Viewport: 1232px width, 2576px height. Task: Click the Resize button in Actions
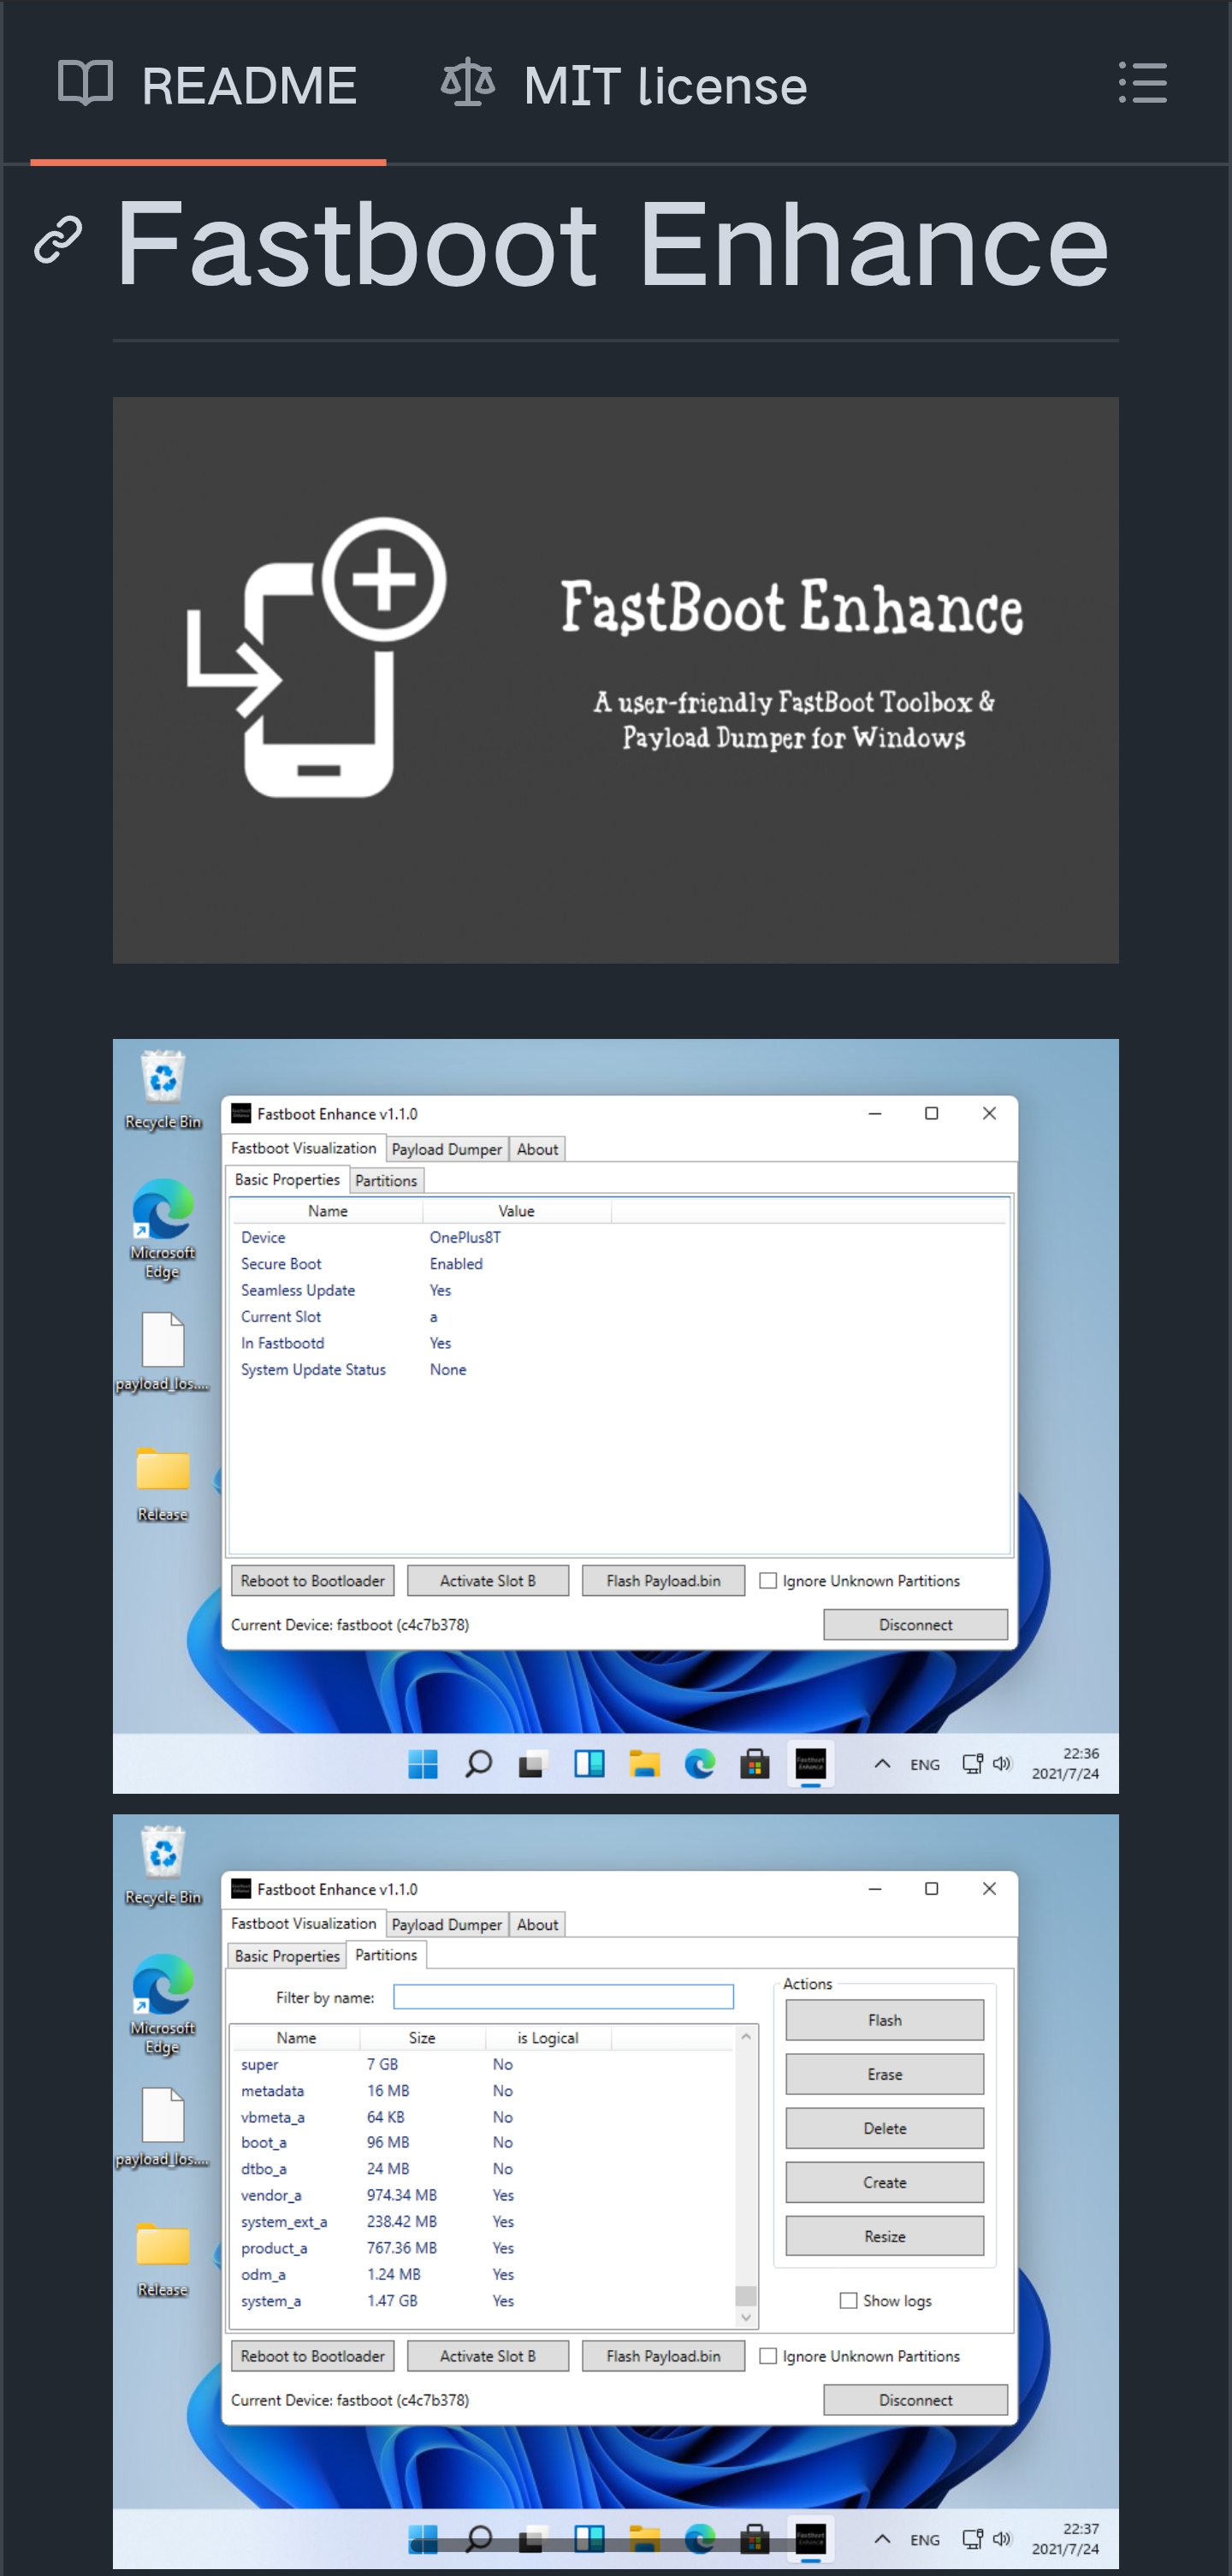[884, 2236]
